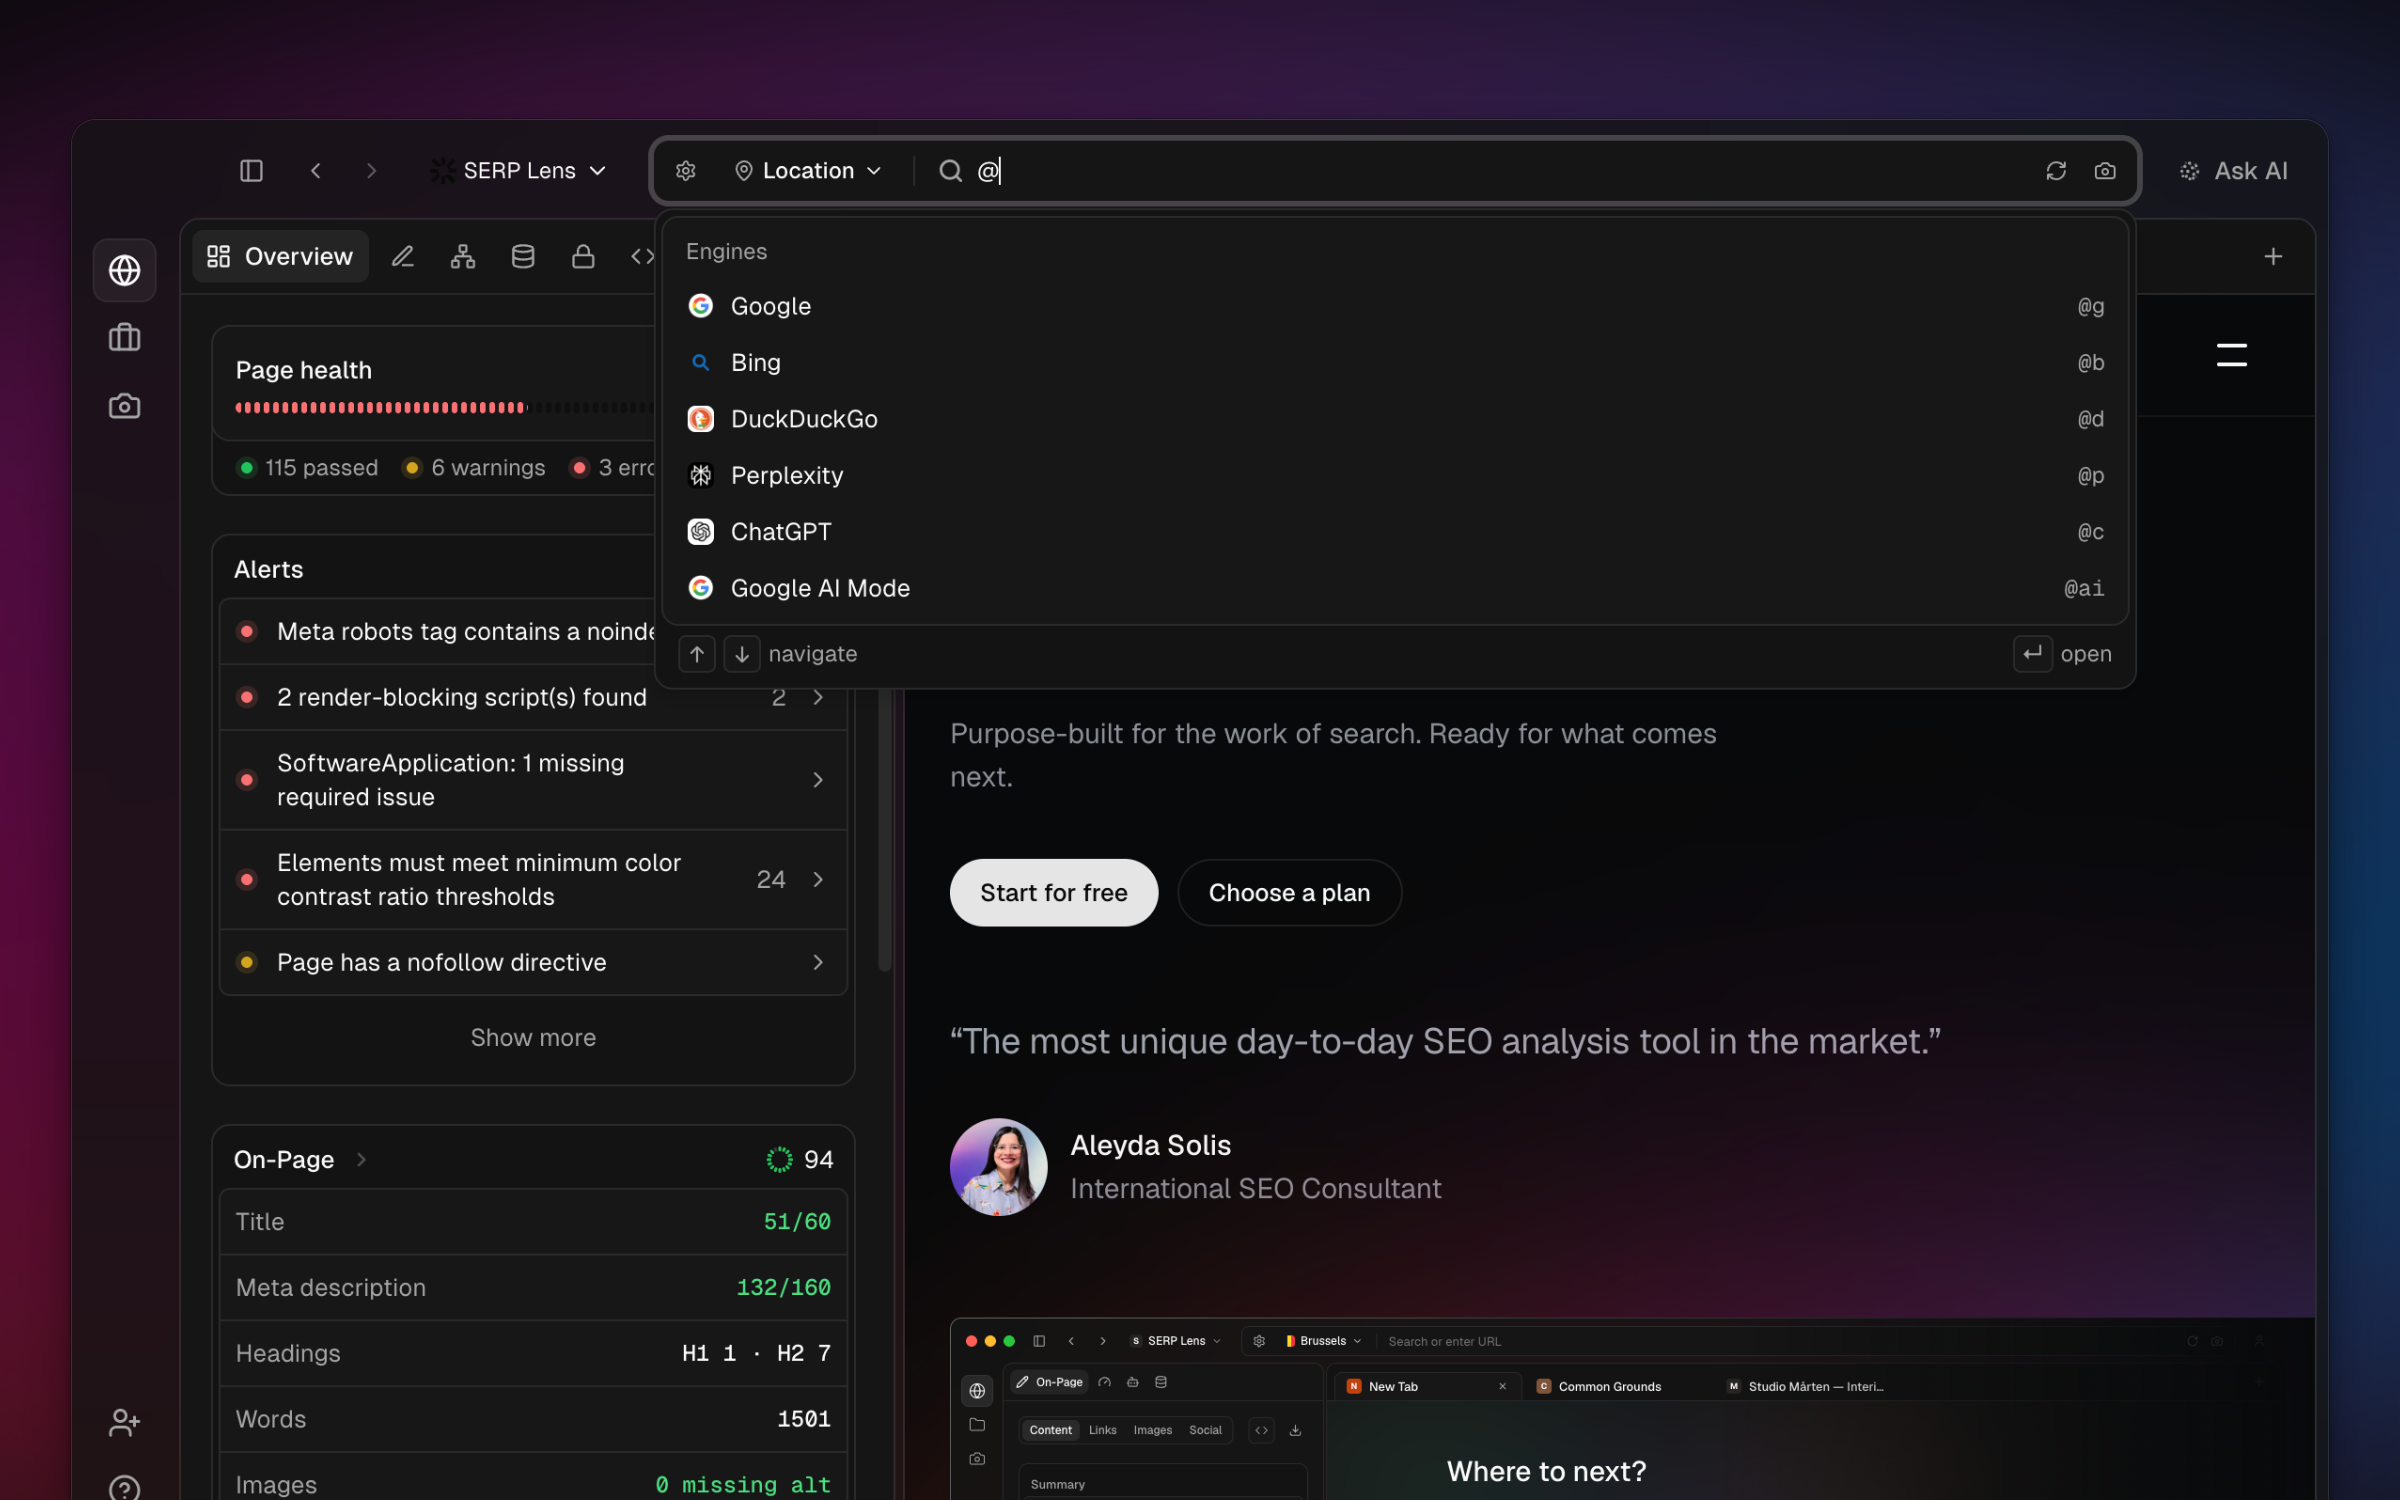
Task: Click the Aleyda Solis name text
Action: click(x=1150, y=1145)
